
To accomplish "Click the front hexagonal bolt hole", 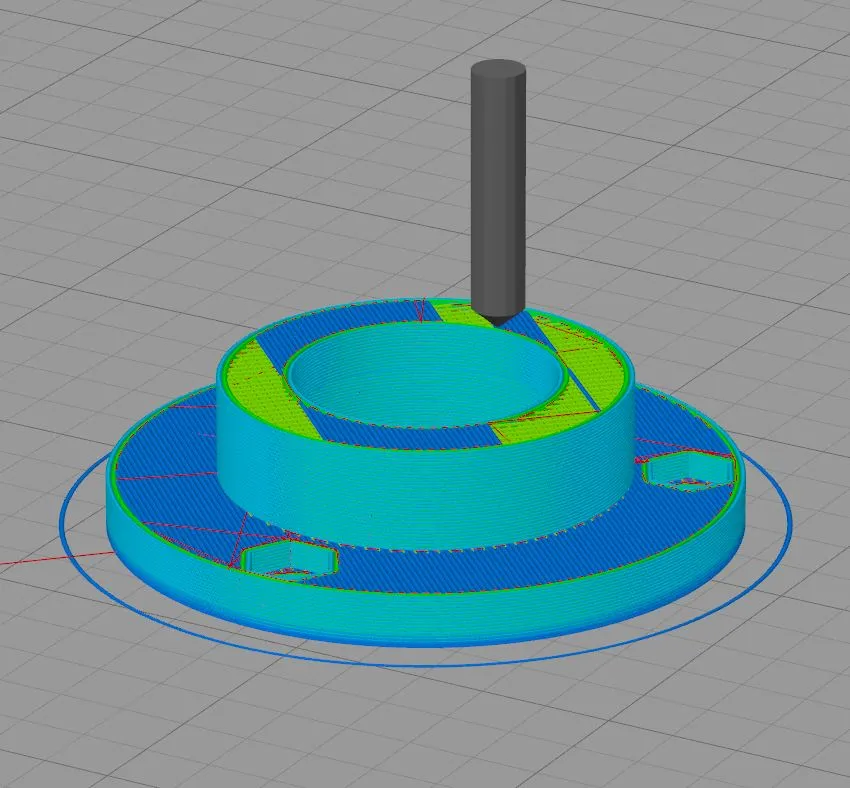I will (289, 559).
